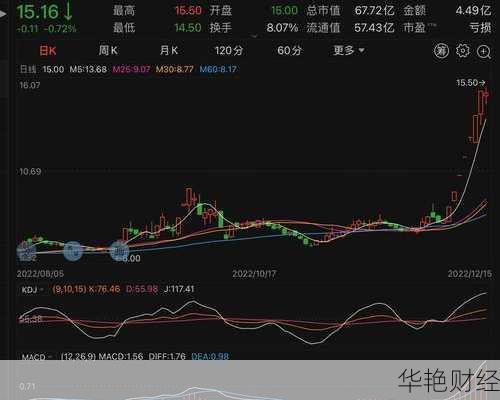The image size is (500, 400).
Task: Click the DEA:0.98 value
Action: 210,356
